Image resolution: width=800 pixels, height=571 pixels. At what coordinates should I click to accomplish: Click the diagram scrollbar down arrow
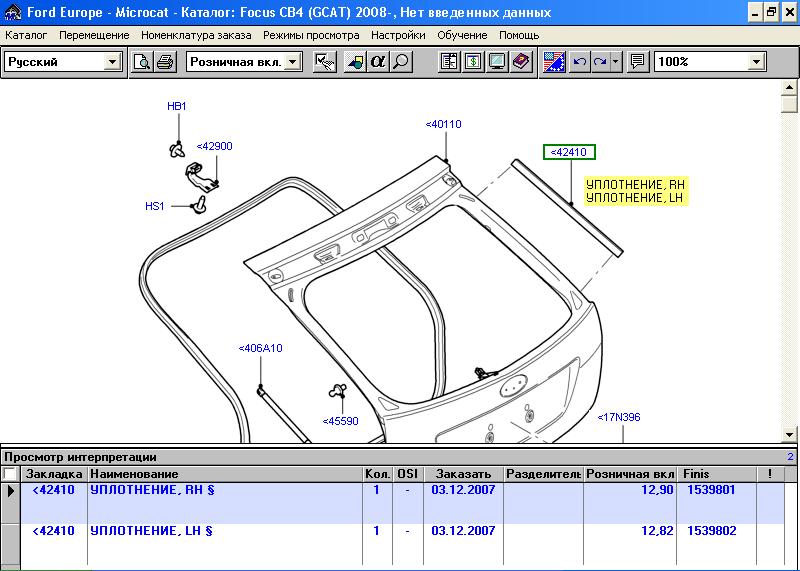[x=789, y=435]
